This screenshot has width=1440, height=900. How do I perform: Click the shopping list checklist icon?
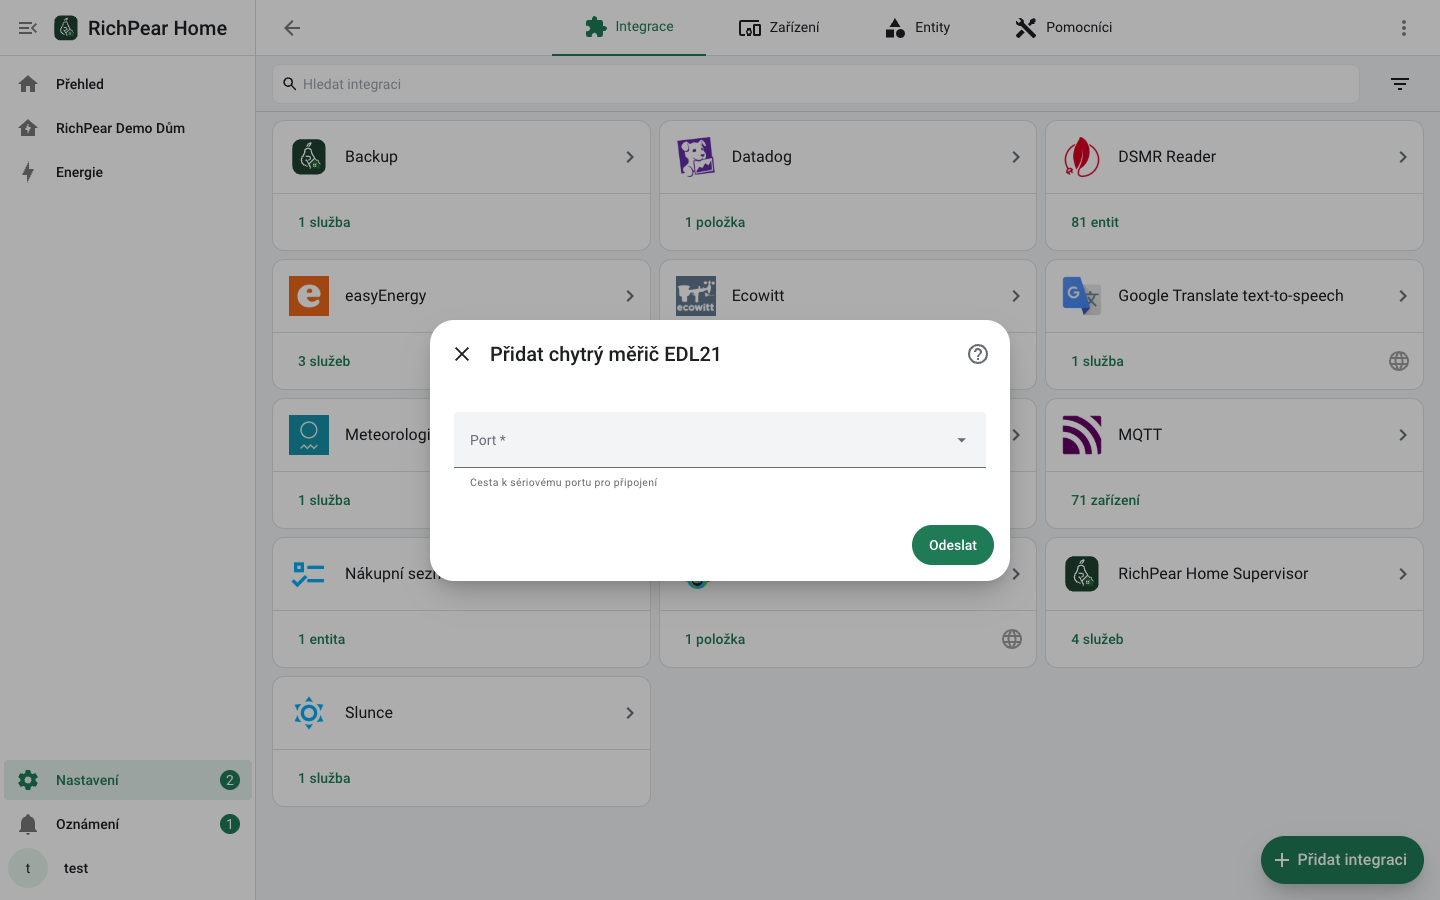tap(309, 574)
